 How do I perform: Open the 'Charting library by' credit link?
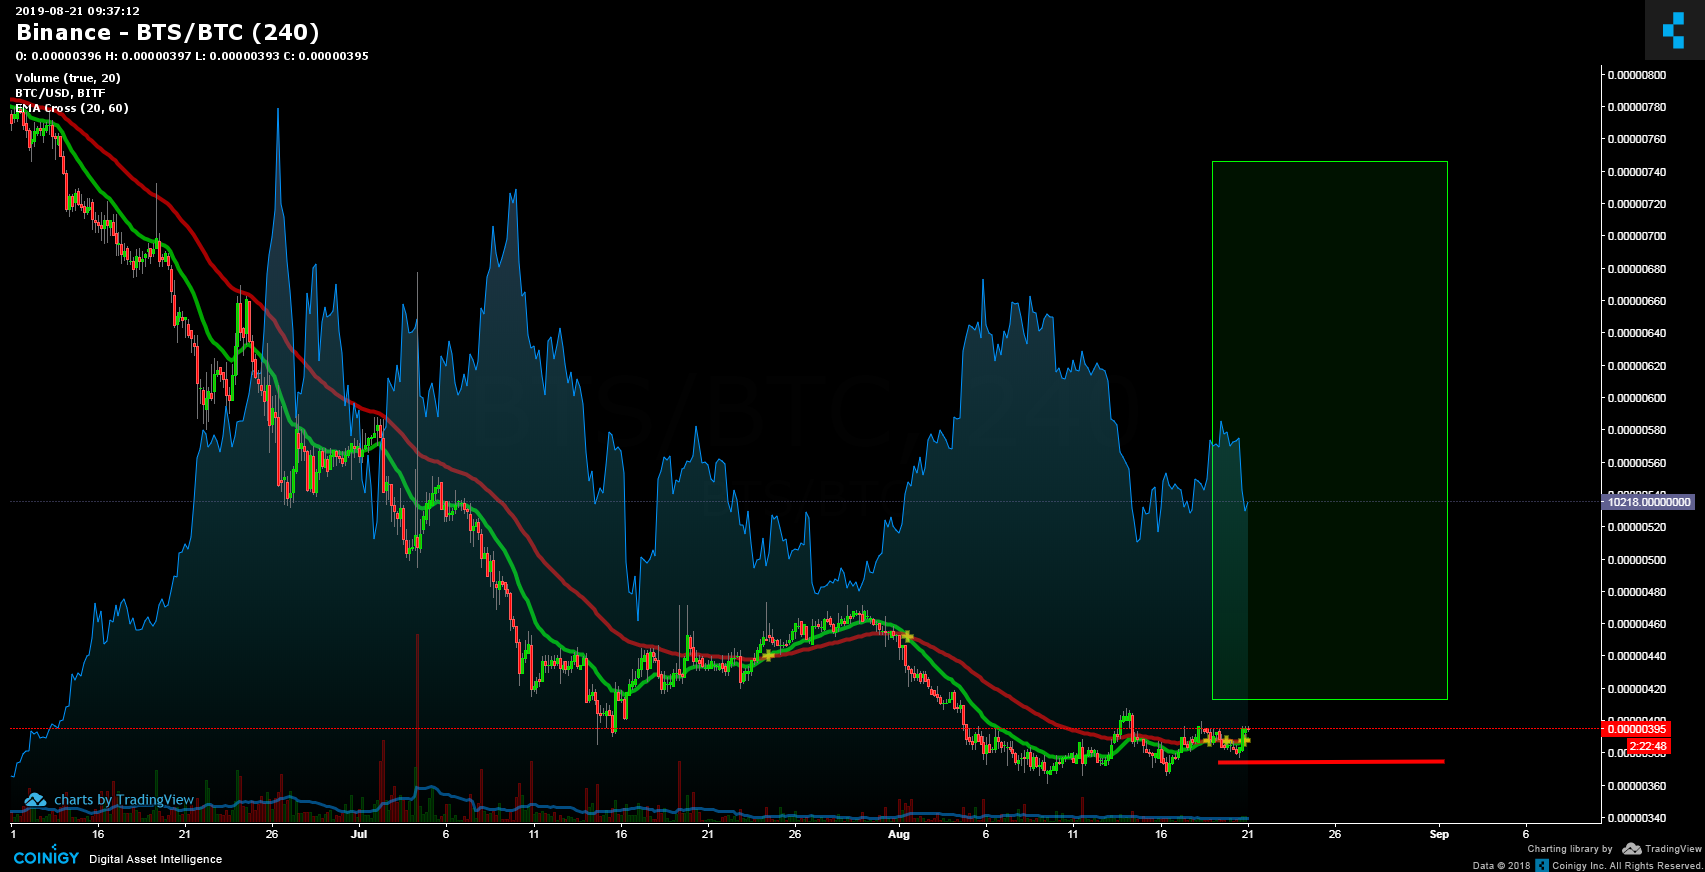(x=1569, y=849)
